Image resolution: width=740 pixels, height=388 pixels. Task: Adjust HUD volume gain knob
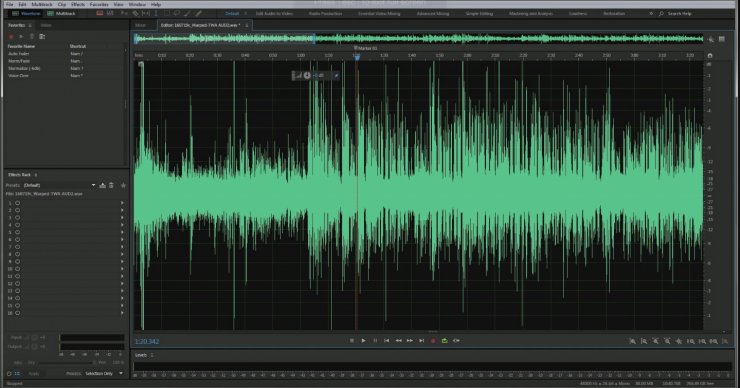tap(307, 76)
